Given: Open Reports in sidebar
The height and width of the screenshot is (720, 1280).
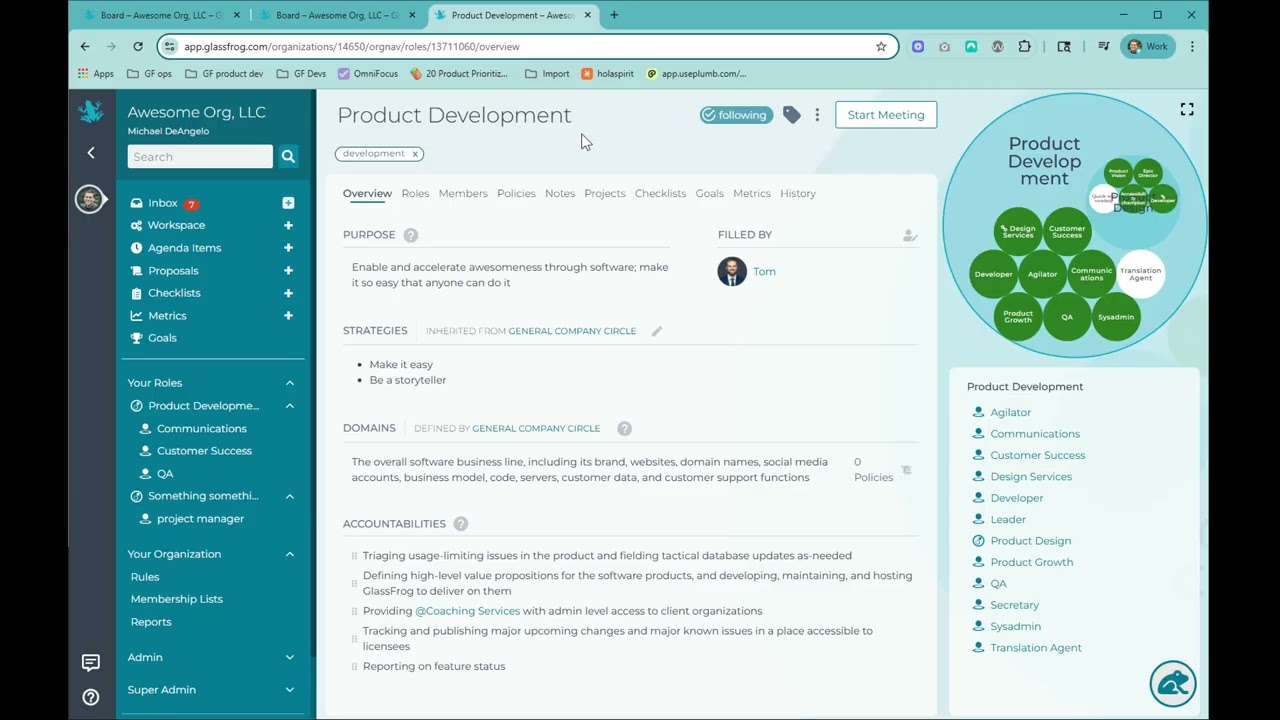Looking at the screenshot, I should [x=151, y=622].
